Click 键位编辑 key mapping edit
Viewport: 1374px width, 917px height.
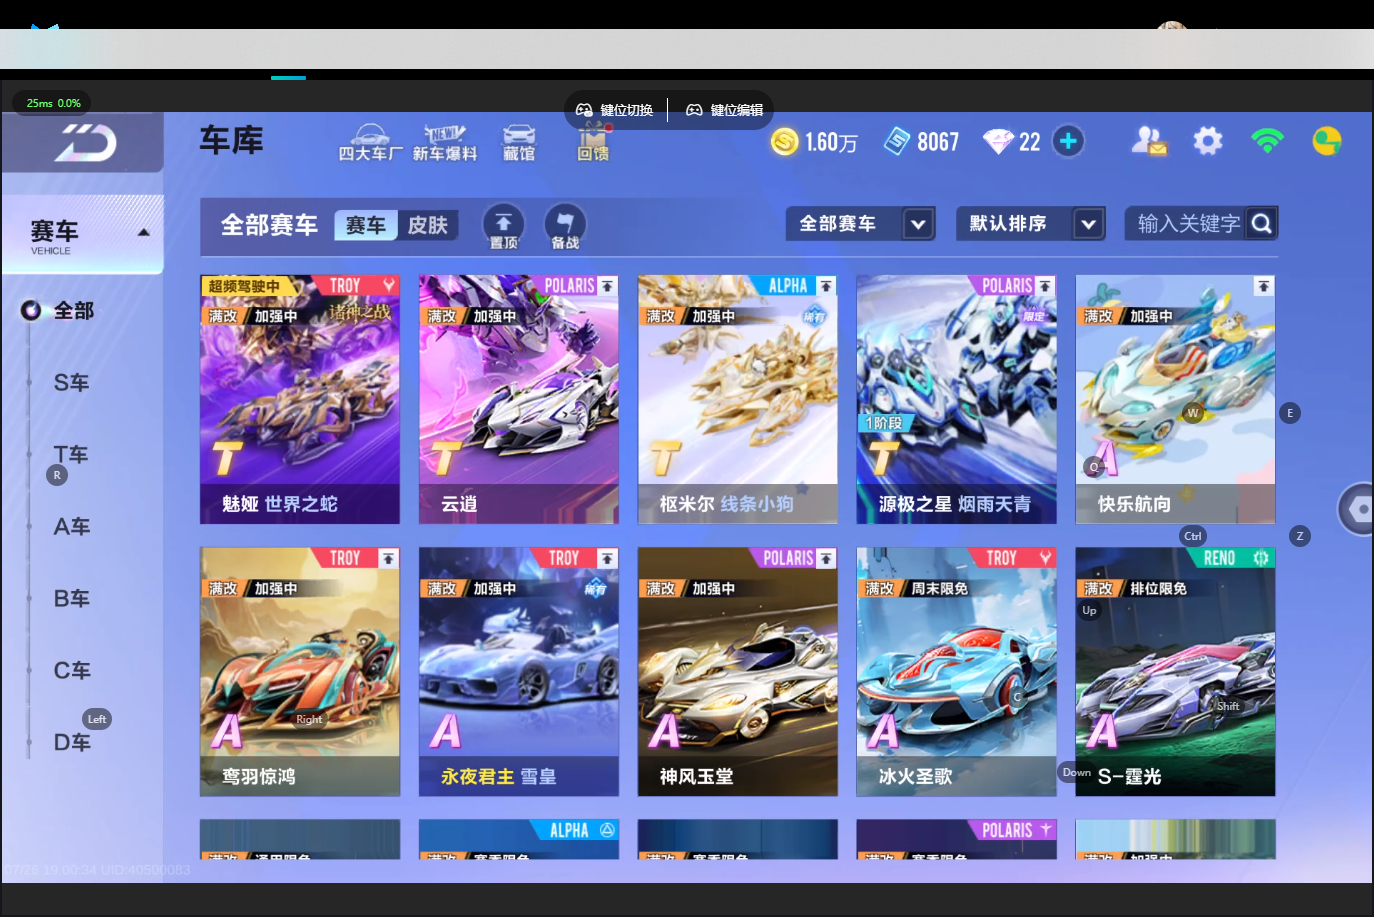[x=725, y=110]
